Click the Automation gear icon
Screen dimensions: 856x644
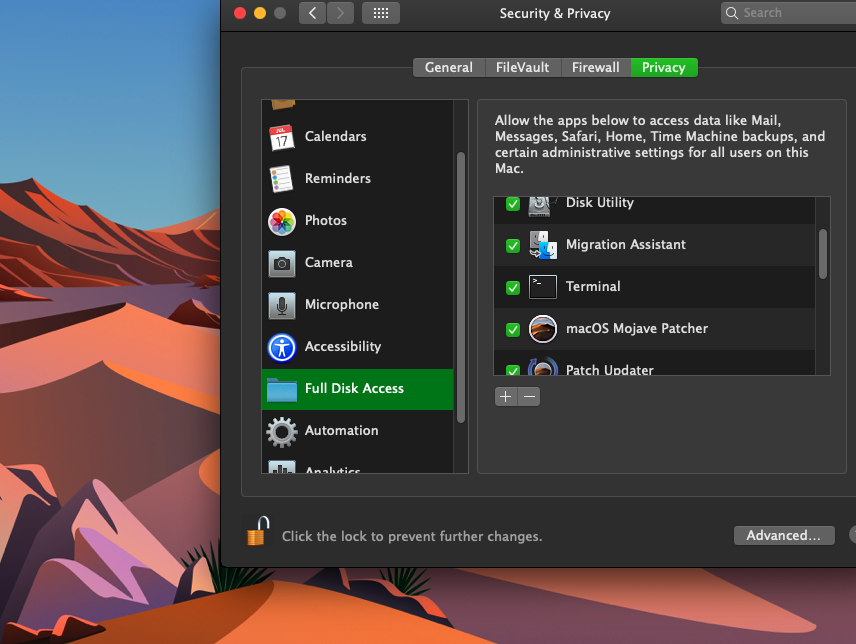282,432
